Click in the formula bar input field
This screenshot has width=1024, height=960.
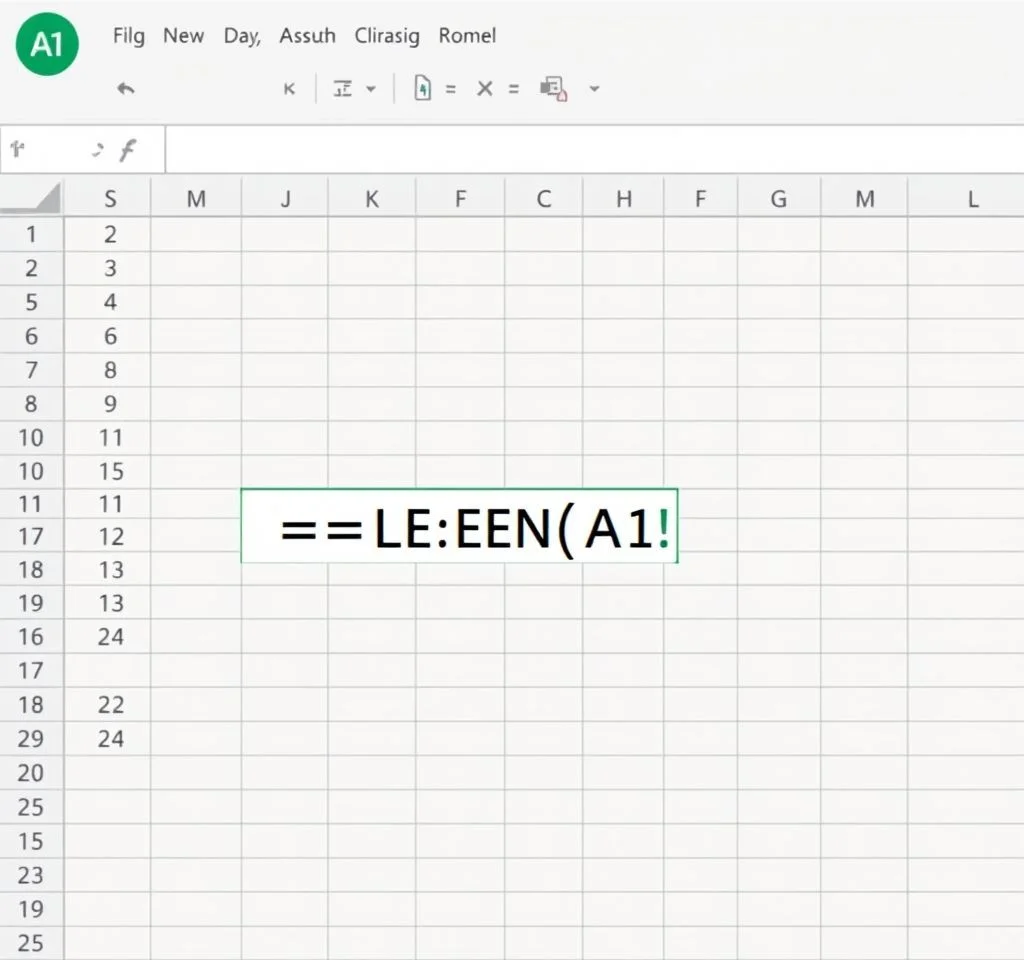(x=590, y=151)
